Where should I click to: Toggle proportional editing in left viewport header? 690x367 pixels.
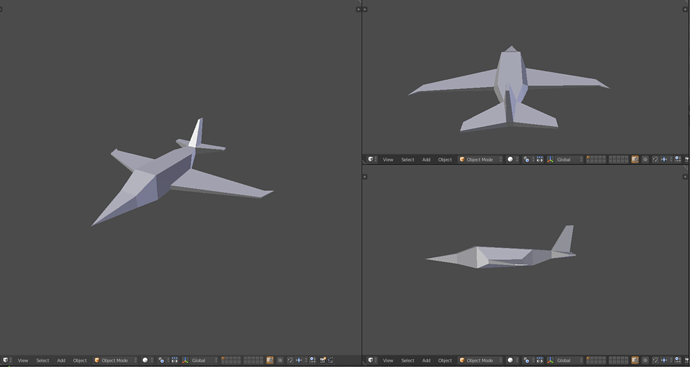coord(280,360)
